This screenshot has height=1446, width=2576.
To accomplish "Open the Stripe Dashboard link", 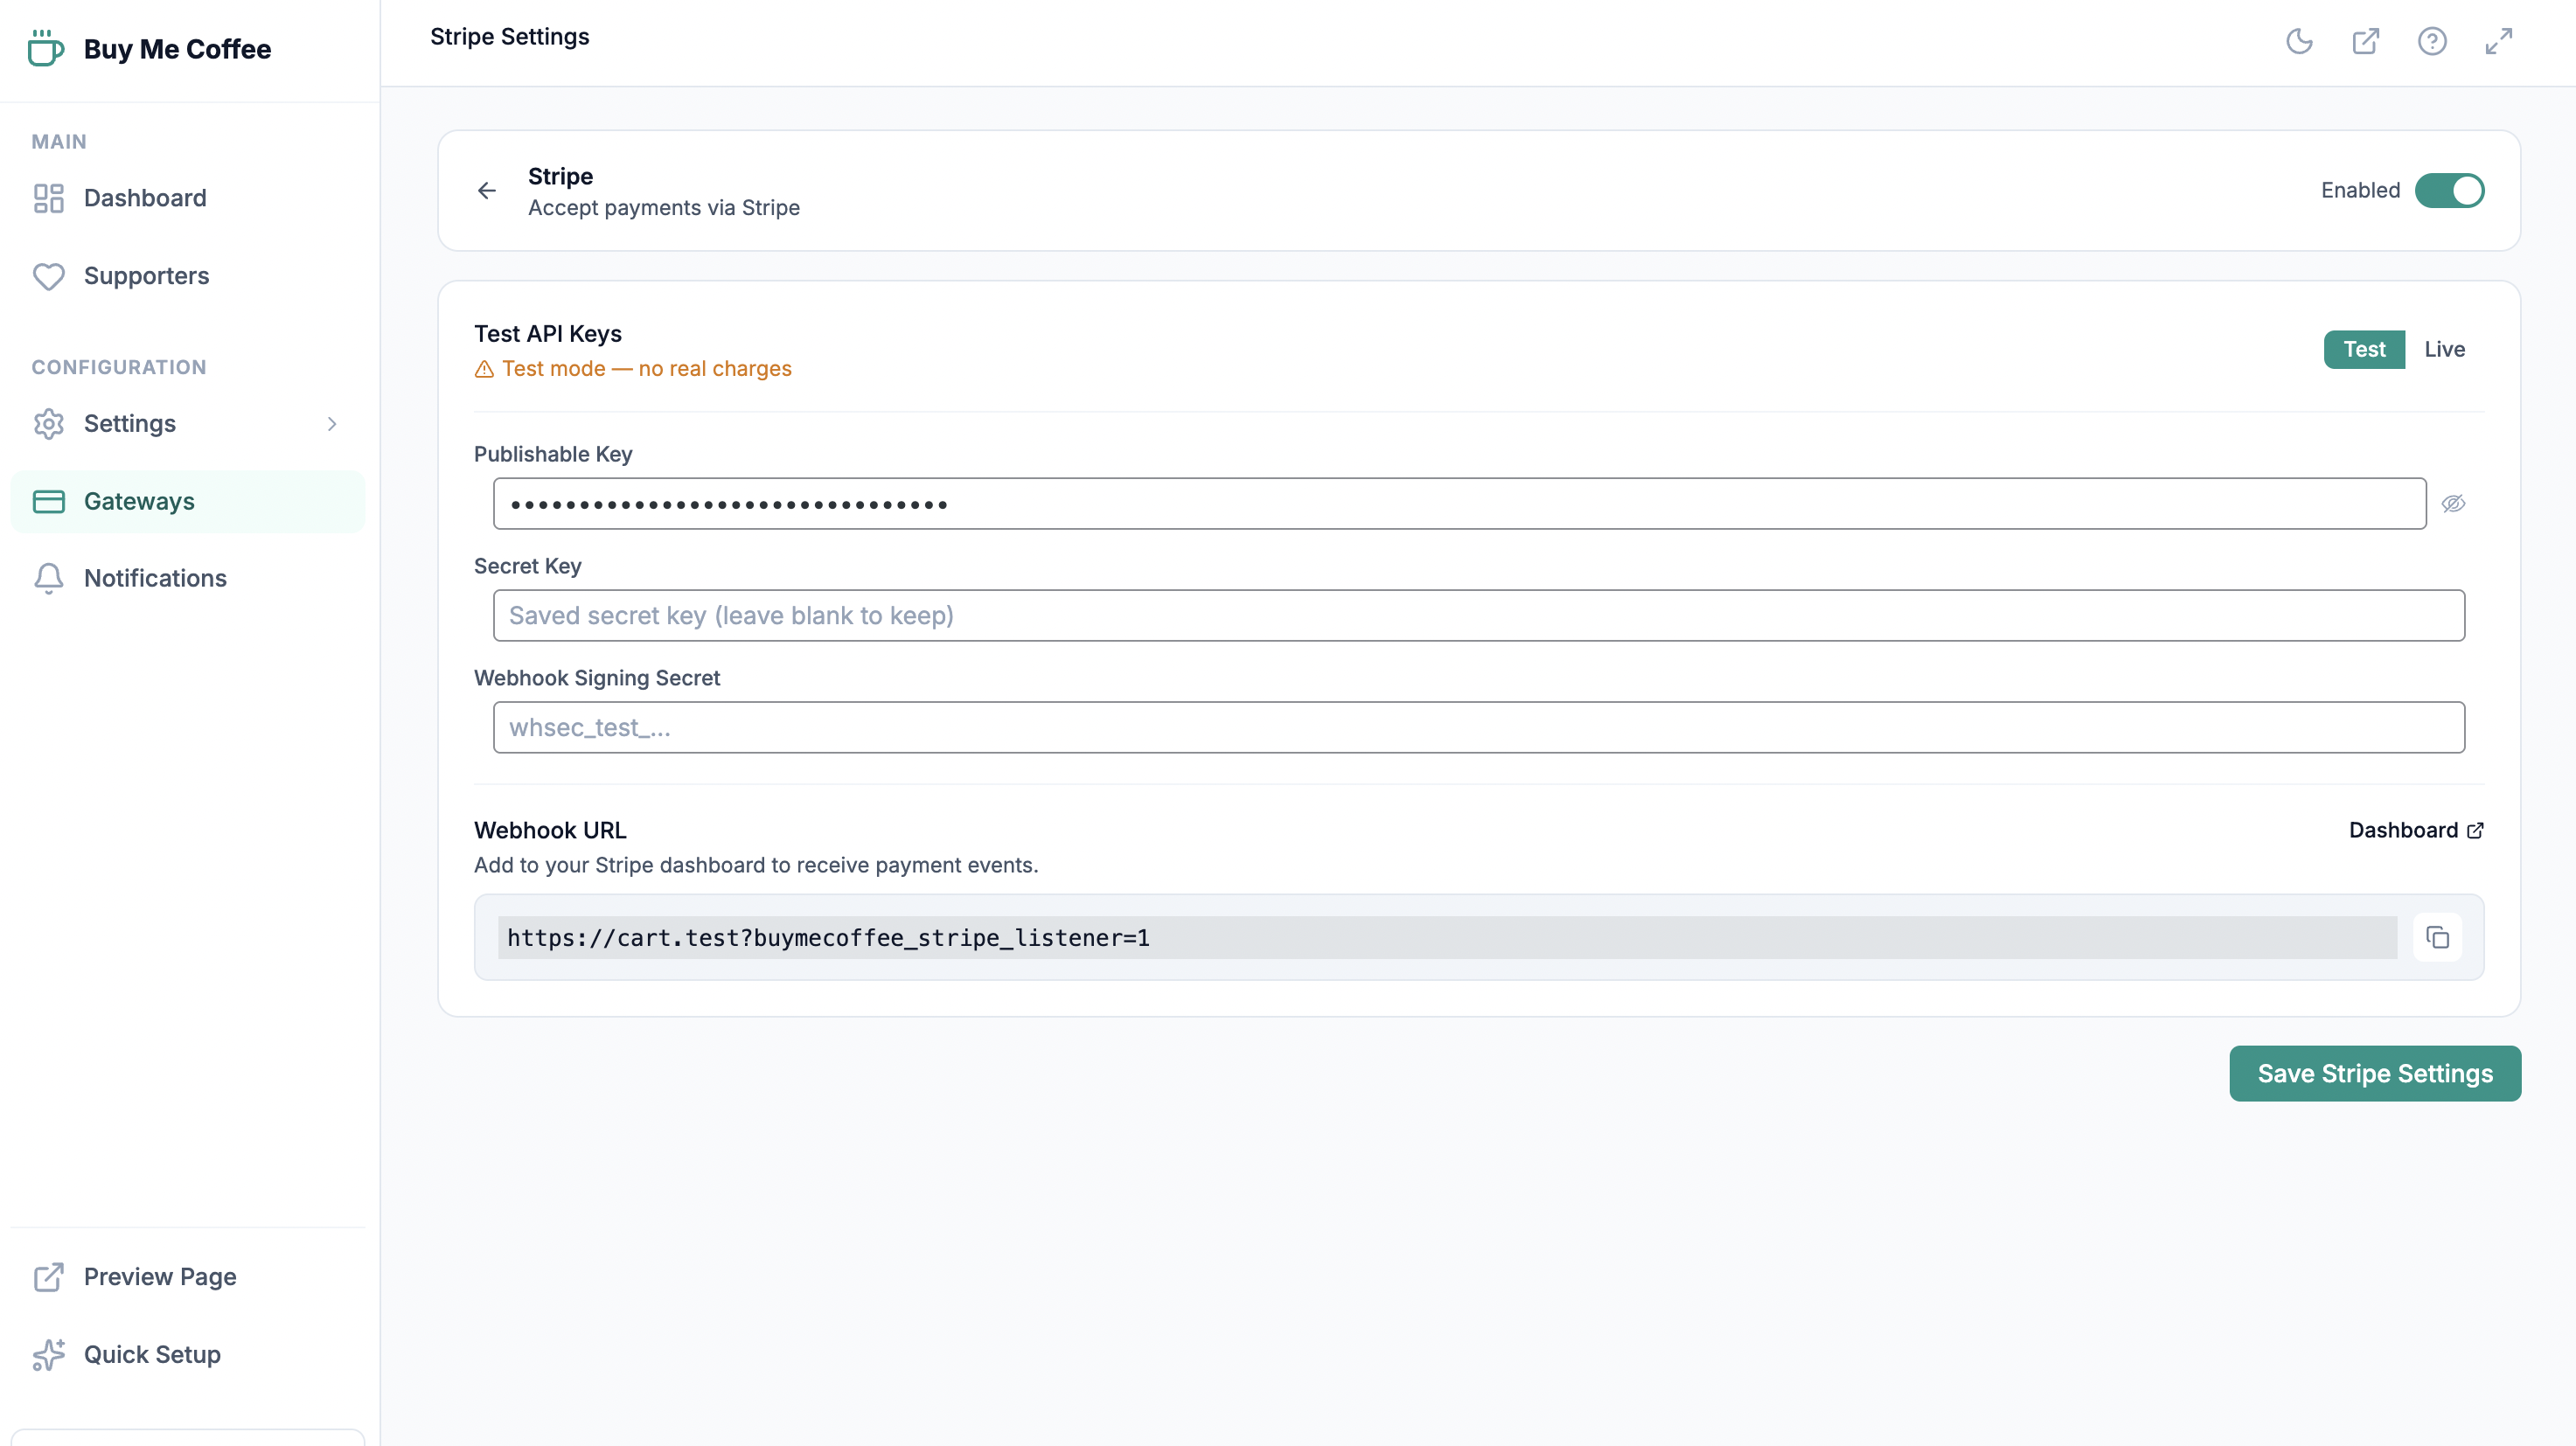I will pos(2416,830).
